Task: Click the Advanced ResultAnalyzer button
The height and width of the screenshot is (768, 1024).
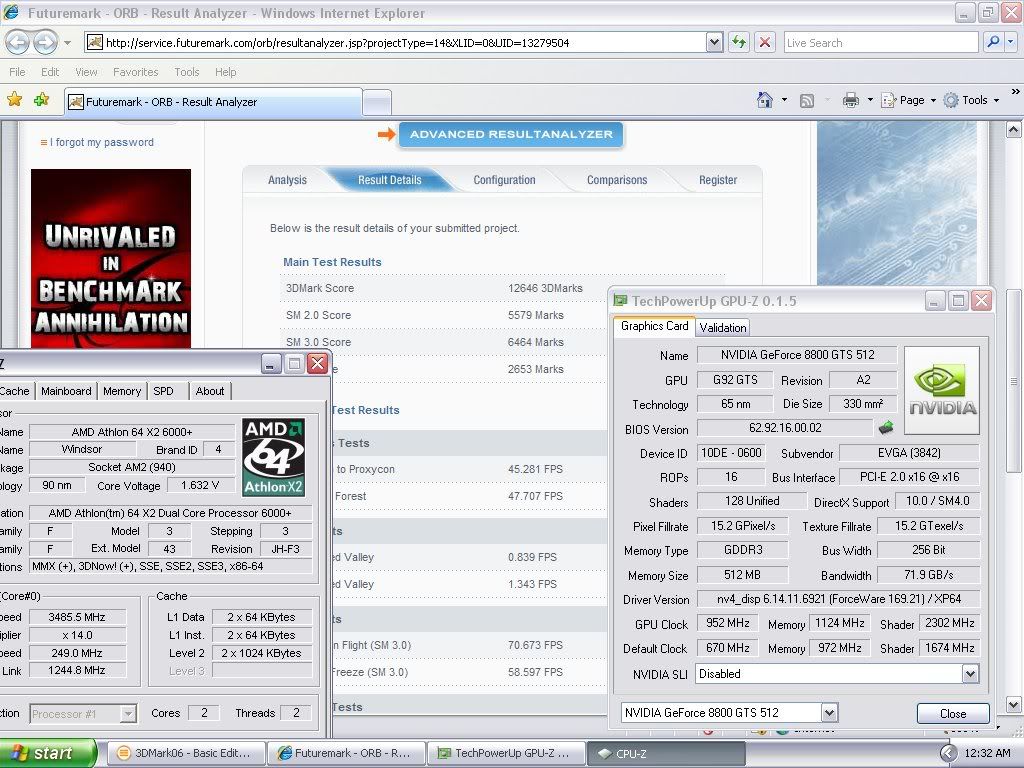Action: [510, 134]
